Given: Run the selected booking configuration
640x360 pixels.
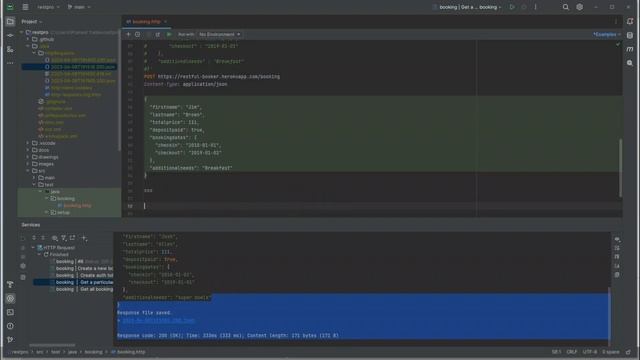Looking at the screenshot, I should tap(512, 7).
